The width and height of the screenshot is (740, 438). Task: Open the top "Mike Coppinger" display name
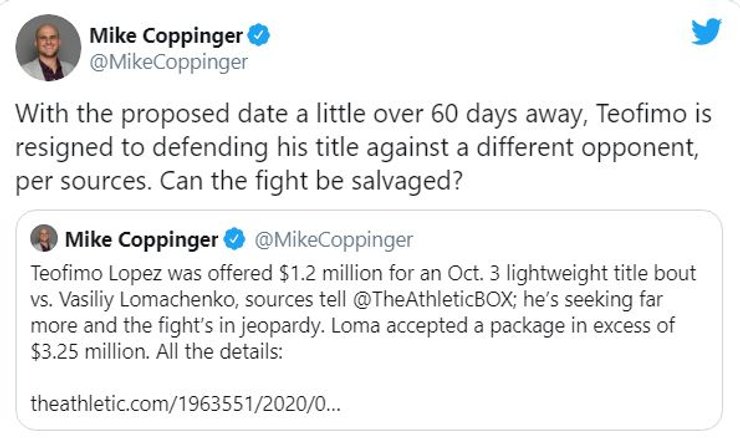pyautogui.click(x=166, y=36)
